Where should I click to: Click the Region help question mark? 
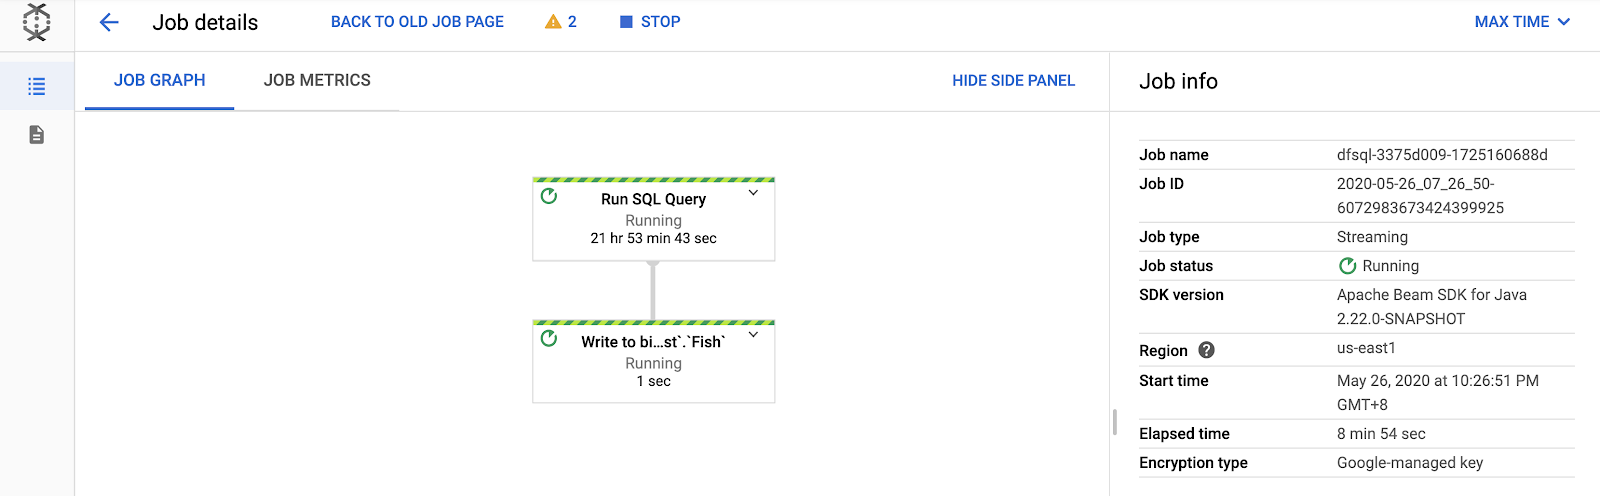pyautogui.click(x=1206, y=350)
